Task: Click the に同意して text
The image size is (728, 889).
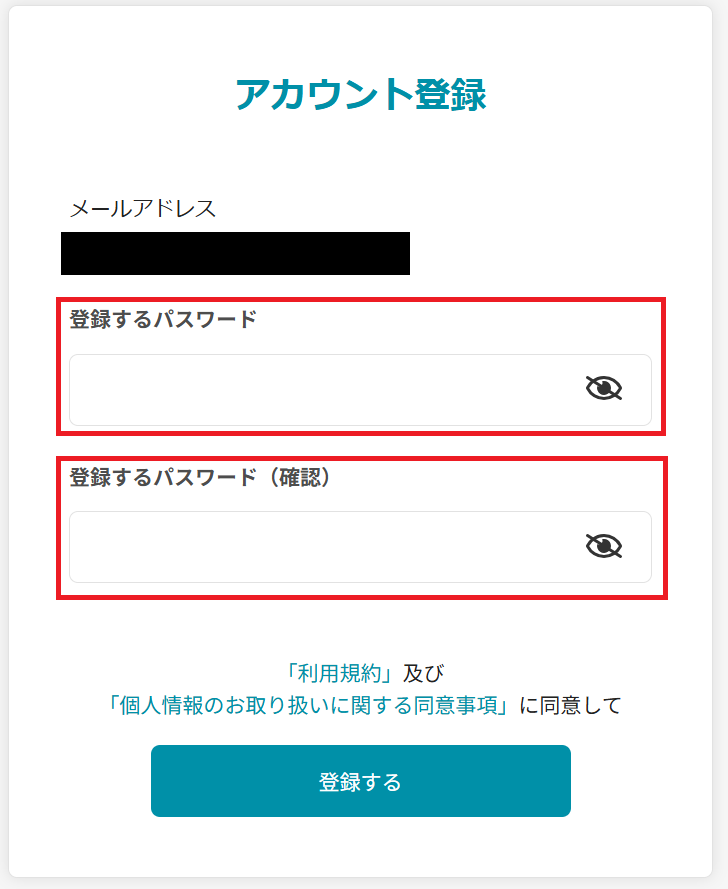Action: (x=570, y=706)
